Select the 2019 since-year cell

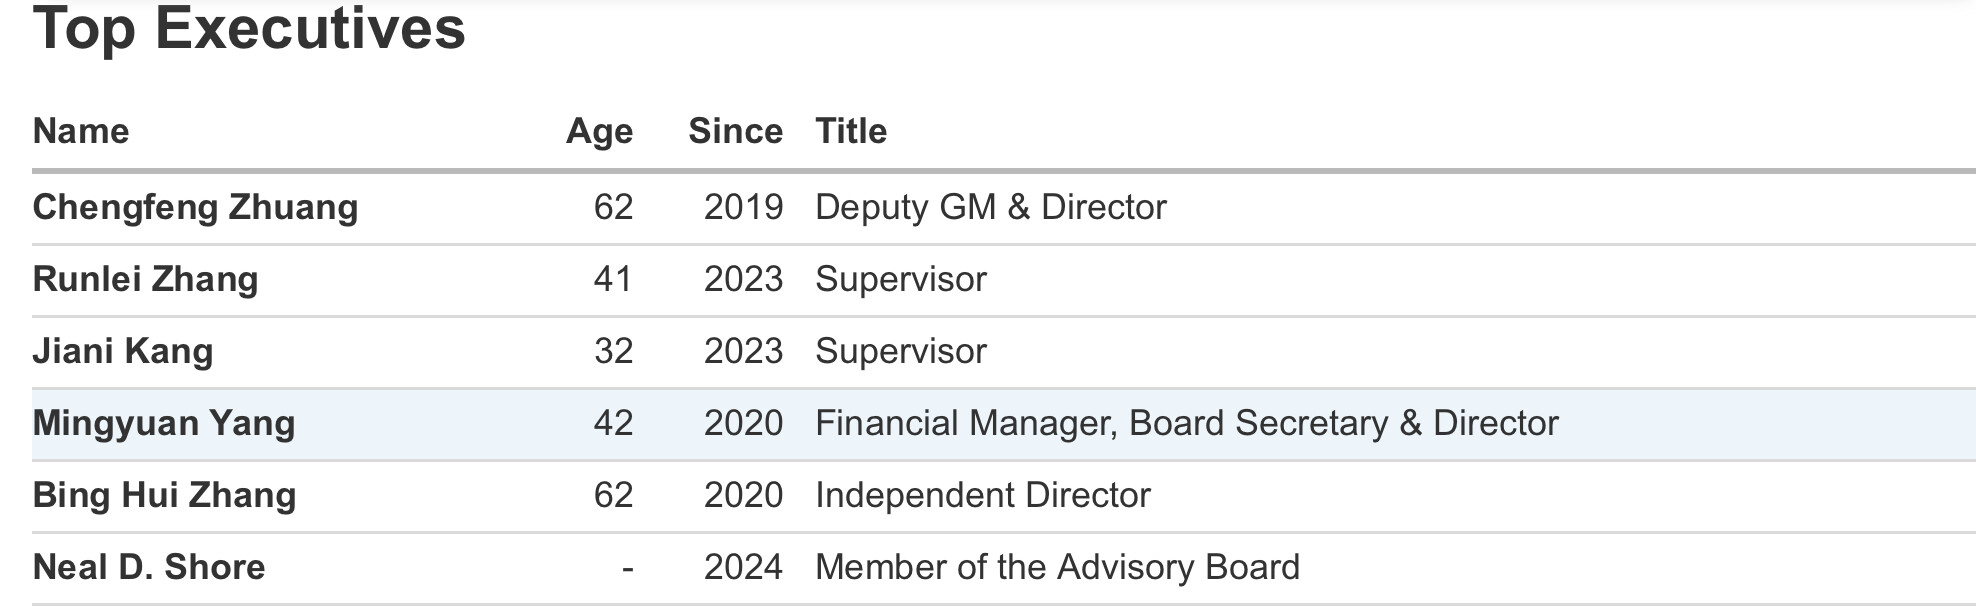pos(743,207)
